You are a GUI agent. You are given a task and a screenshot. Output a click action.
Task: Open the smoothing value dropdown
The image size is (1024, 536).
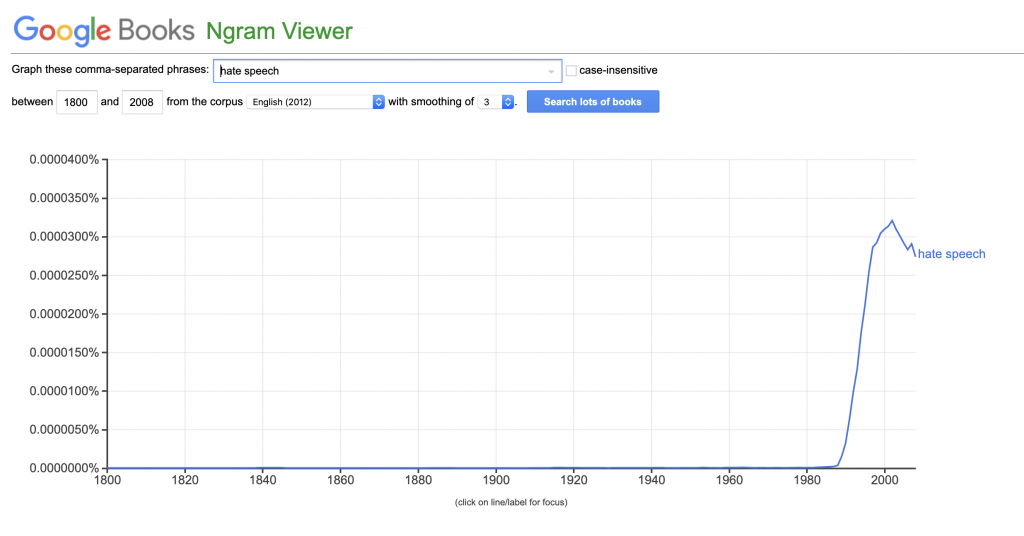pyautogui.click(x=496, y=102)
